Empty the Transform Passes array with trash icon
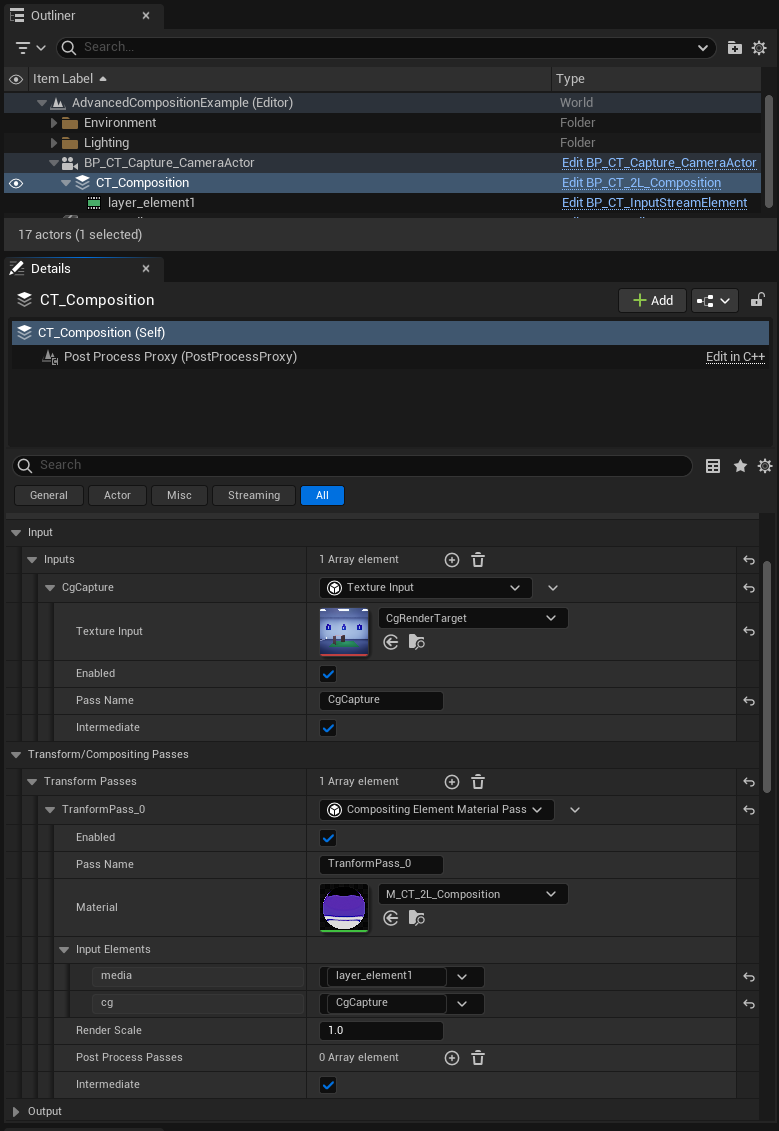 [x=478, y=782]
